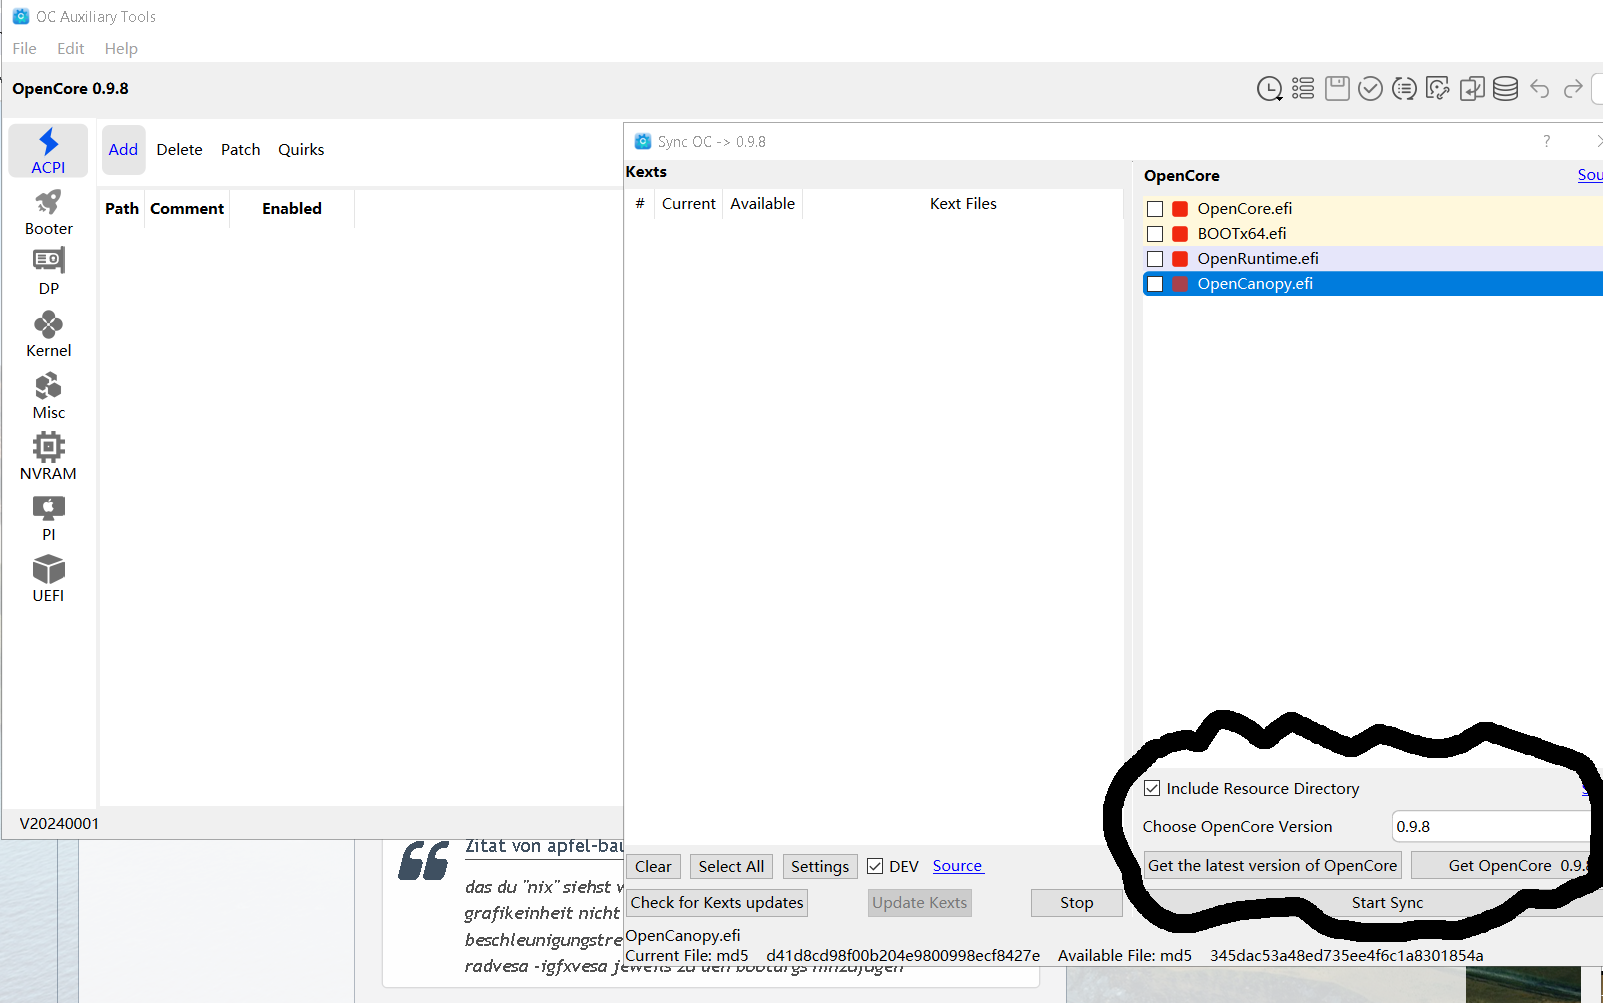Select the OpenRuntime.efi file name

click(1258, 259)
